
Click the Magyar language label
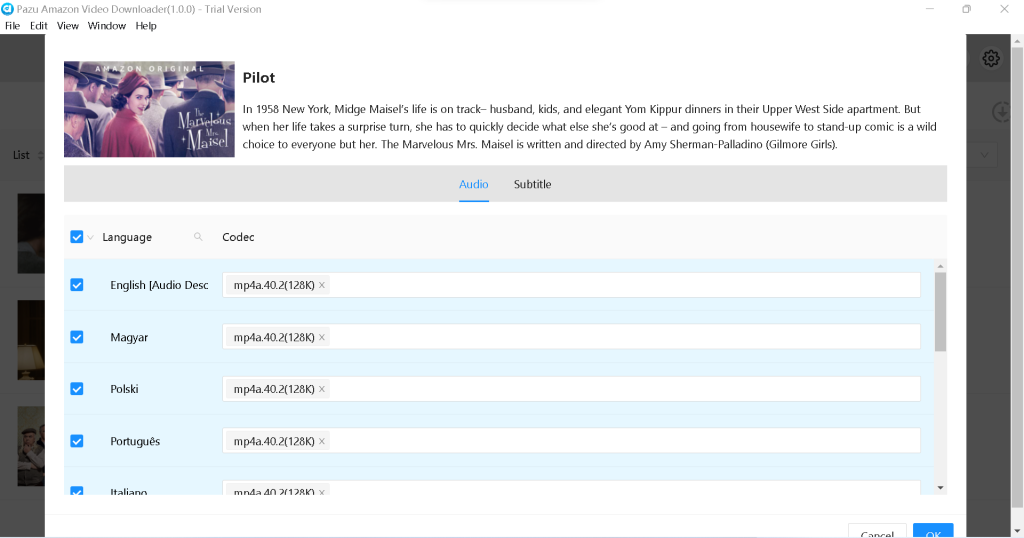(x=129, y=338)
